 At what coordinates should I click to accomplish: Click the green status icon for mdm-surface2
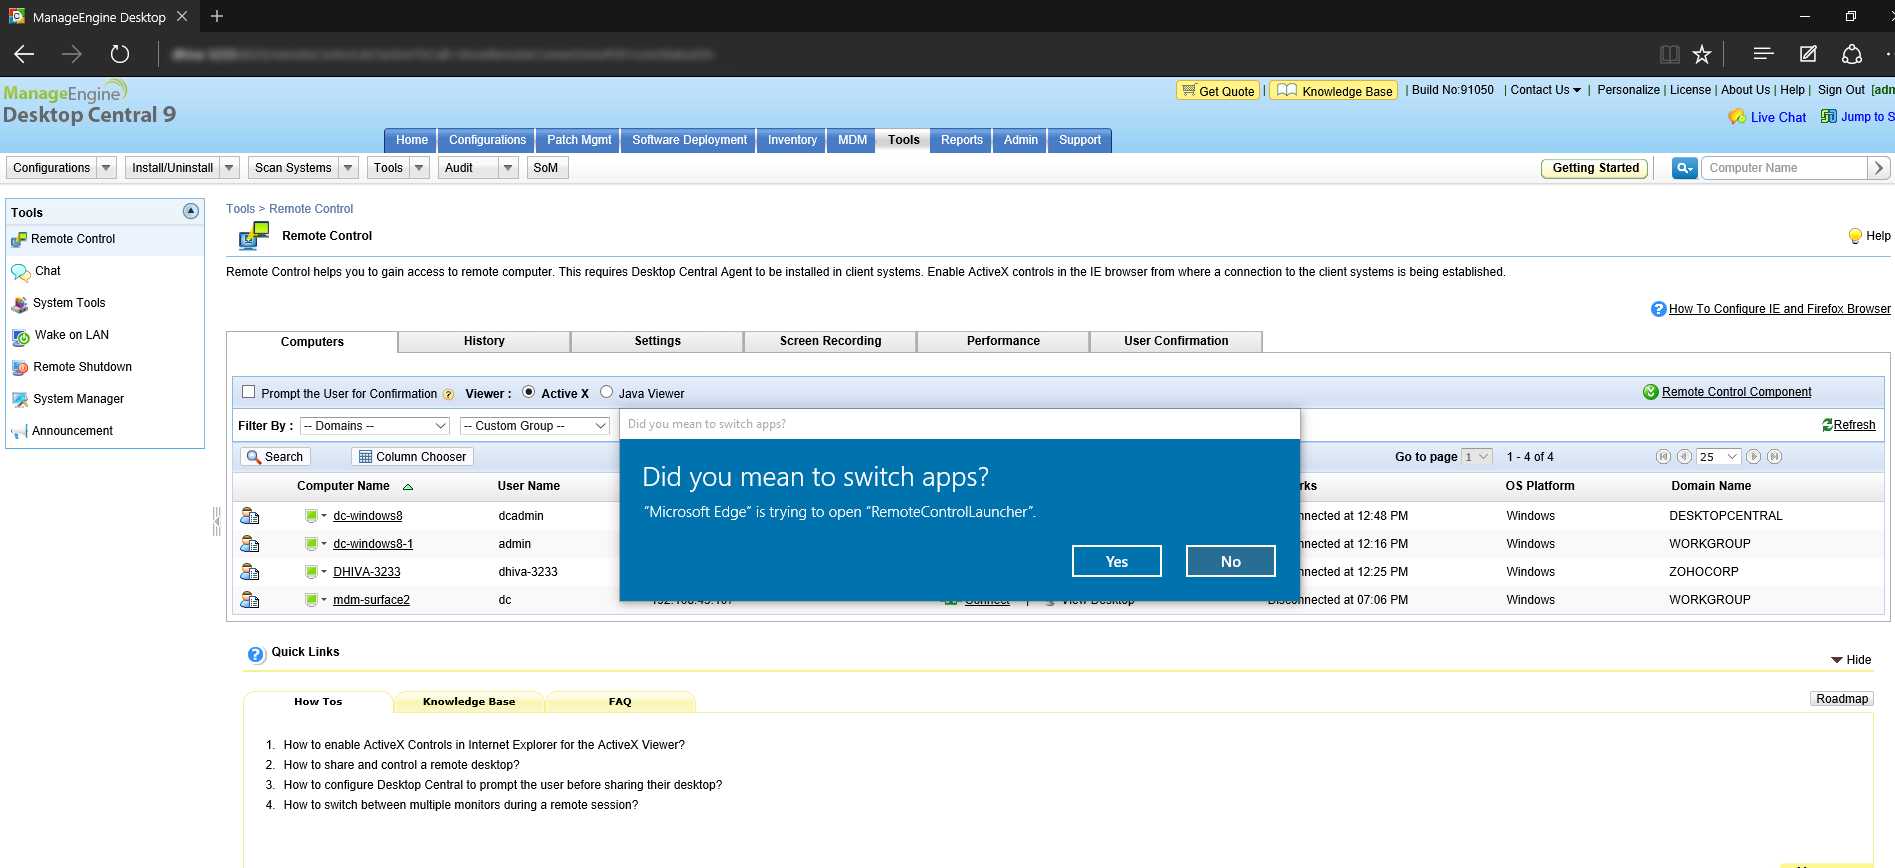click(x=311, y=600)
